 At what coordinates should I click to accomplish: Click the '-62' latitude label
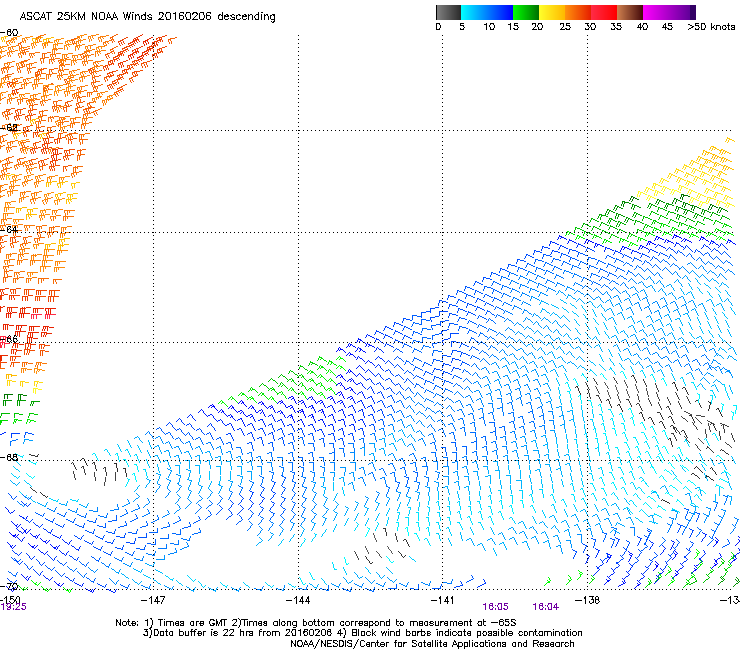click(9, 127)
